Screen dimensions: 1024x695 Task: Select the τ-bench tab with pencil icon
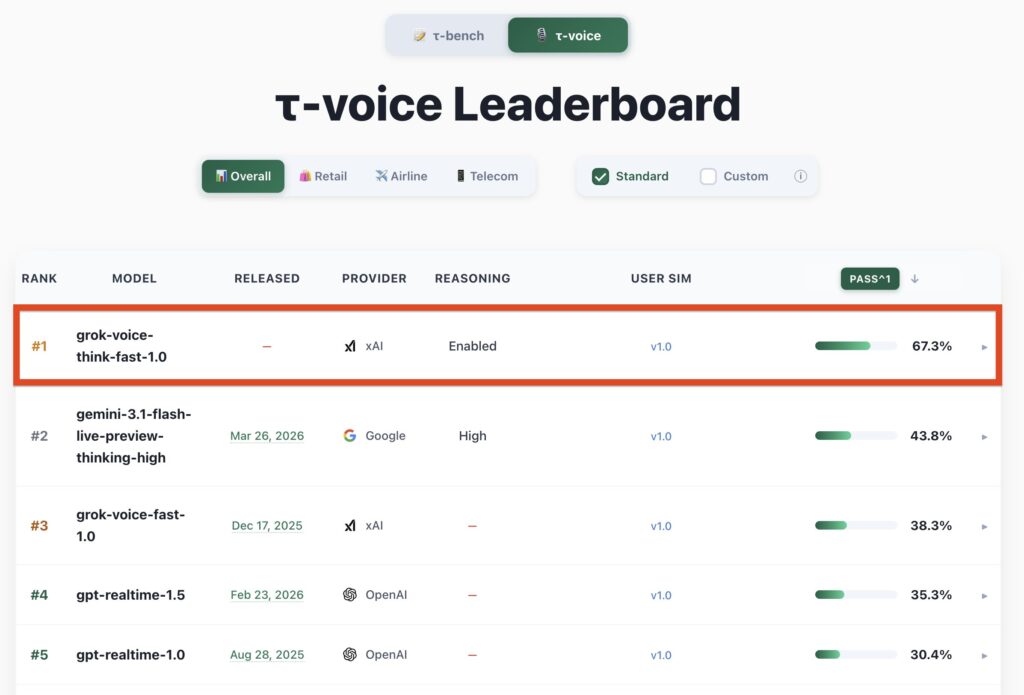coord(447,34)
